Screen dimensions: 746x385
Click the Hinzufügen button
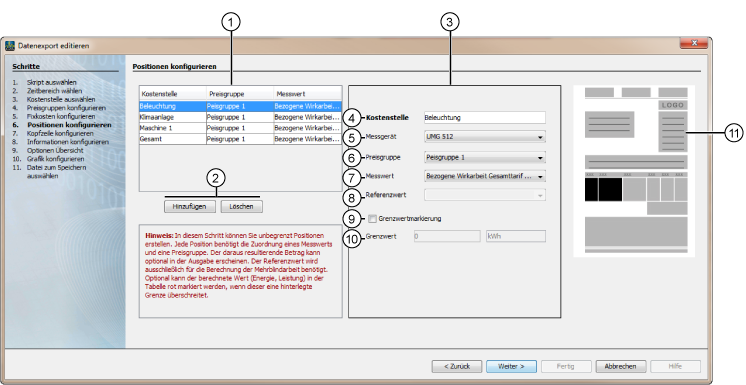tap(189, 207)
